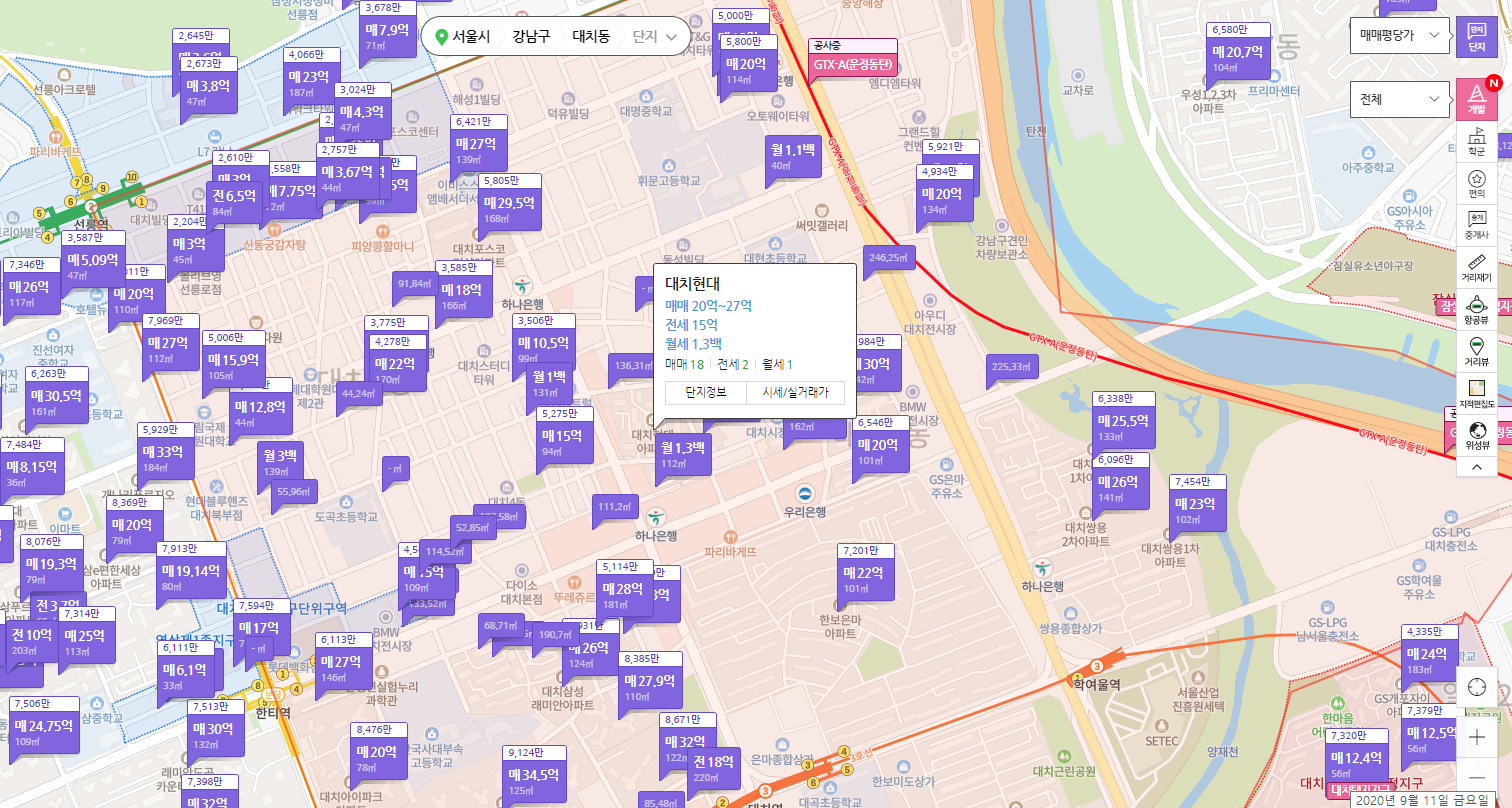Click the 대치현대 popup title
1512x808 pixels.
[693, 283]
